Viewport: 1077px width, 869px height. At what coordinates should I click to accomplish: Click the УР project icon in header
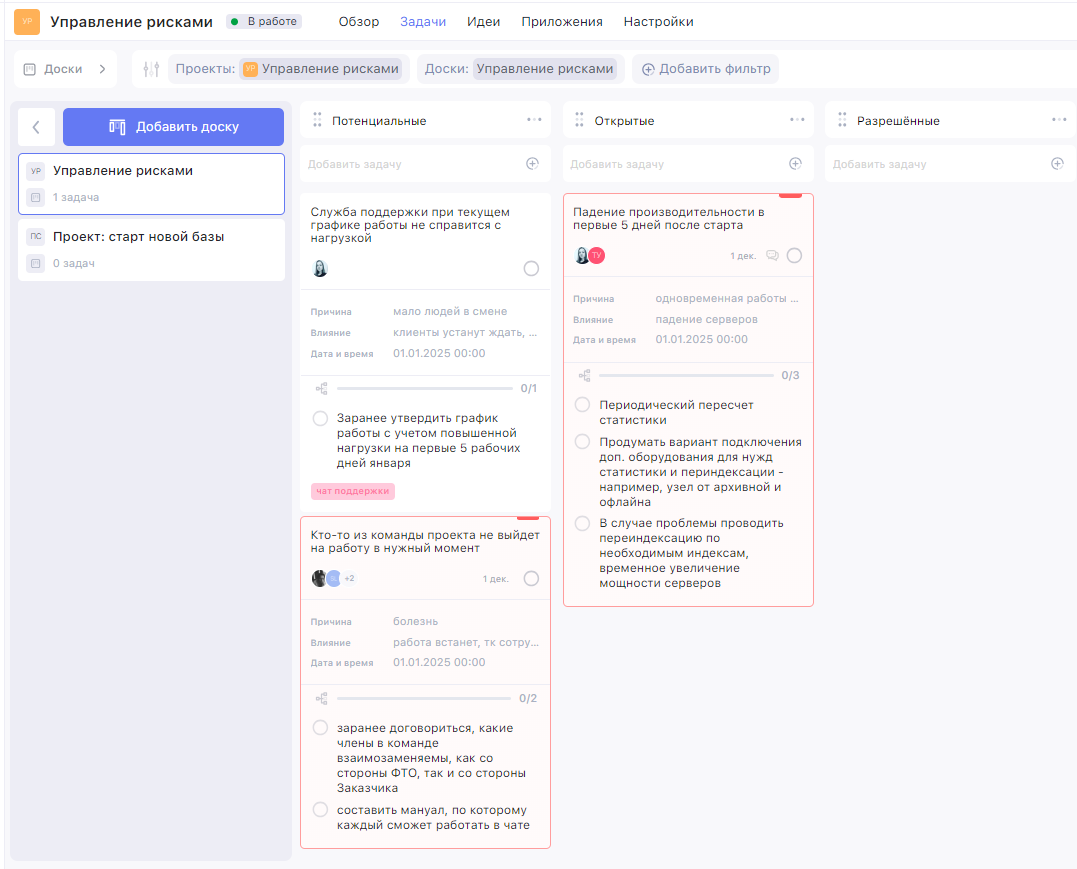(27, 22)
